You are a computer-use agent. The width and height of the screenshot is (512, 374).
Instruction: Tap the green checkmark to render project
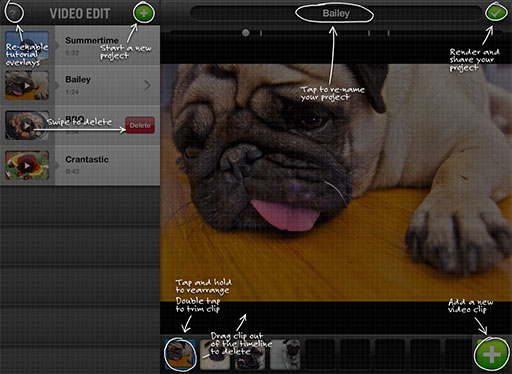coord(496,13)
